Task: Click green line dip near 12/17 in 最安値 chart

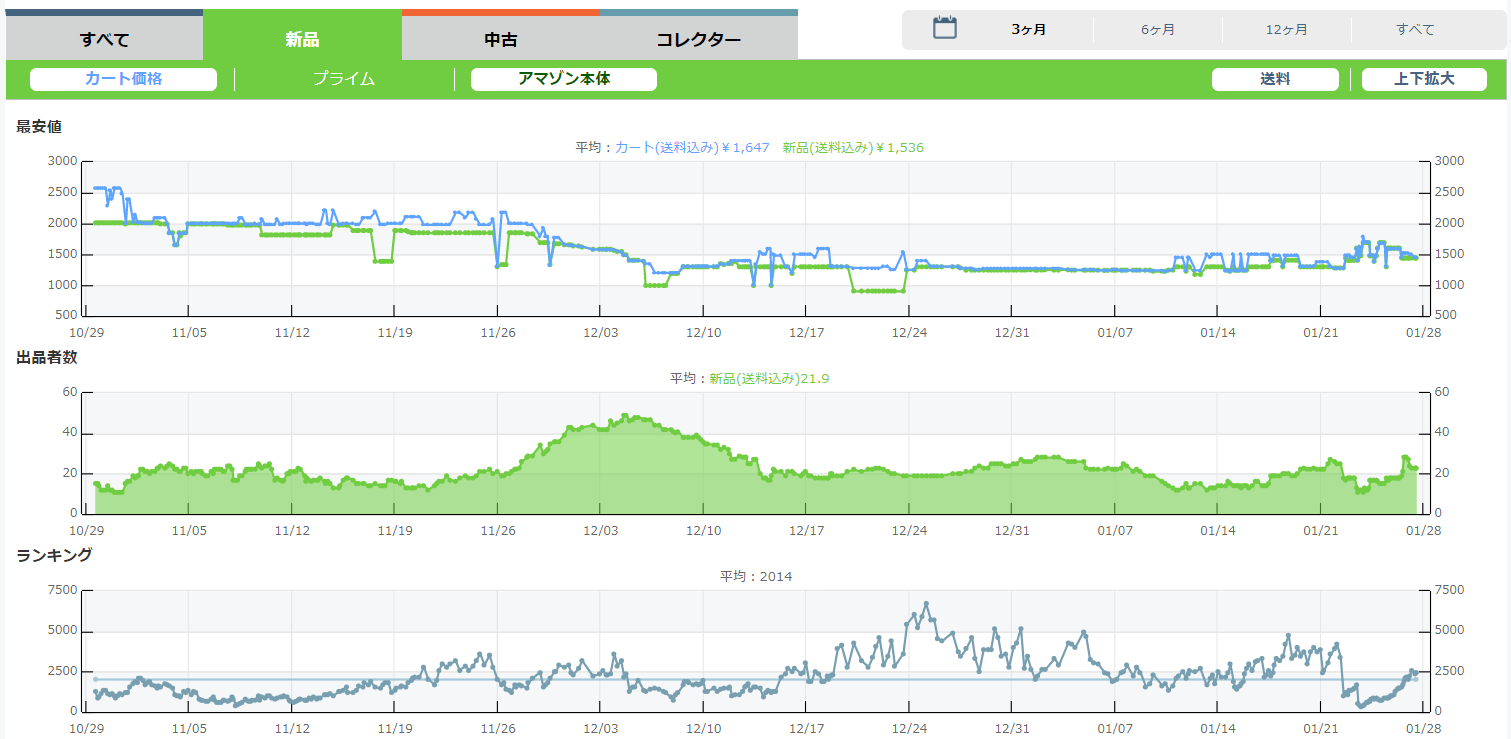Action: [x=878, y=291]
